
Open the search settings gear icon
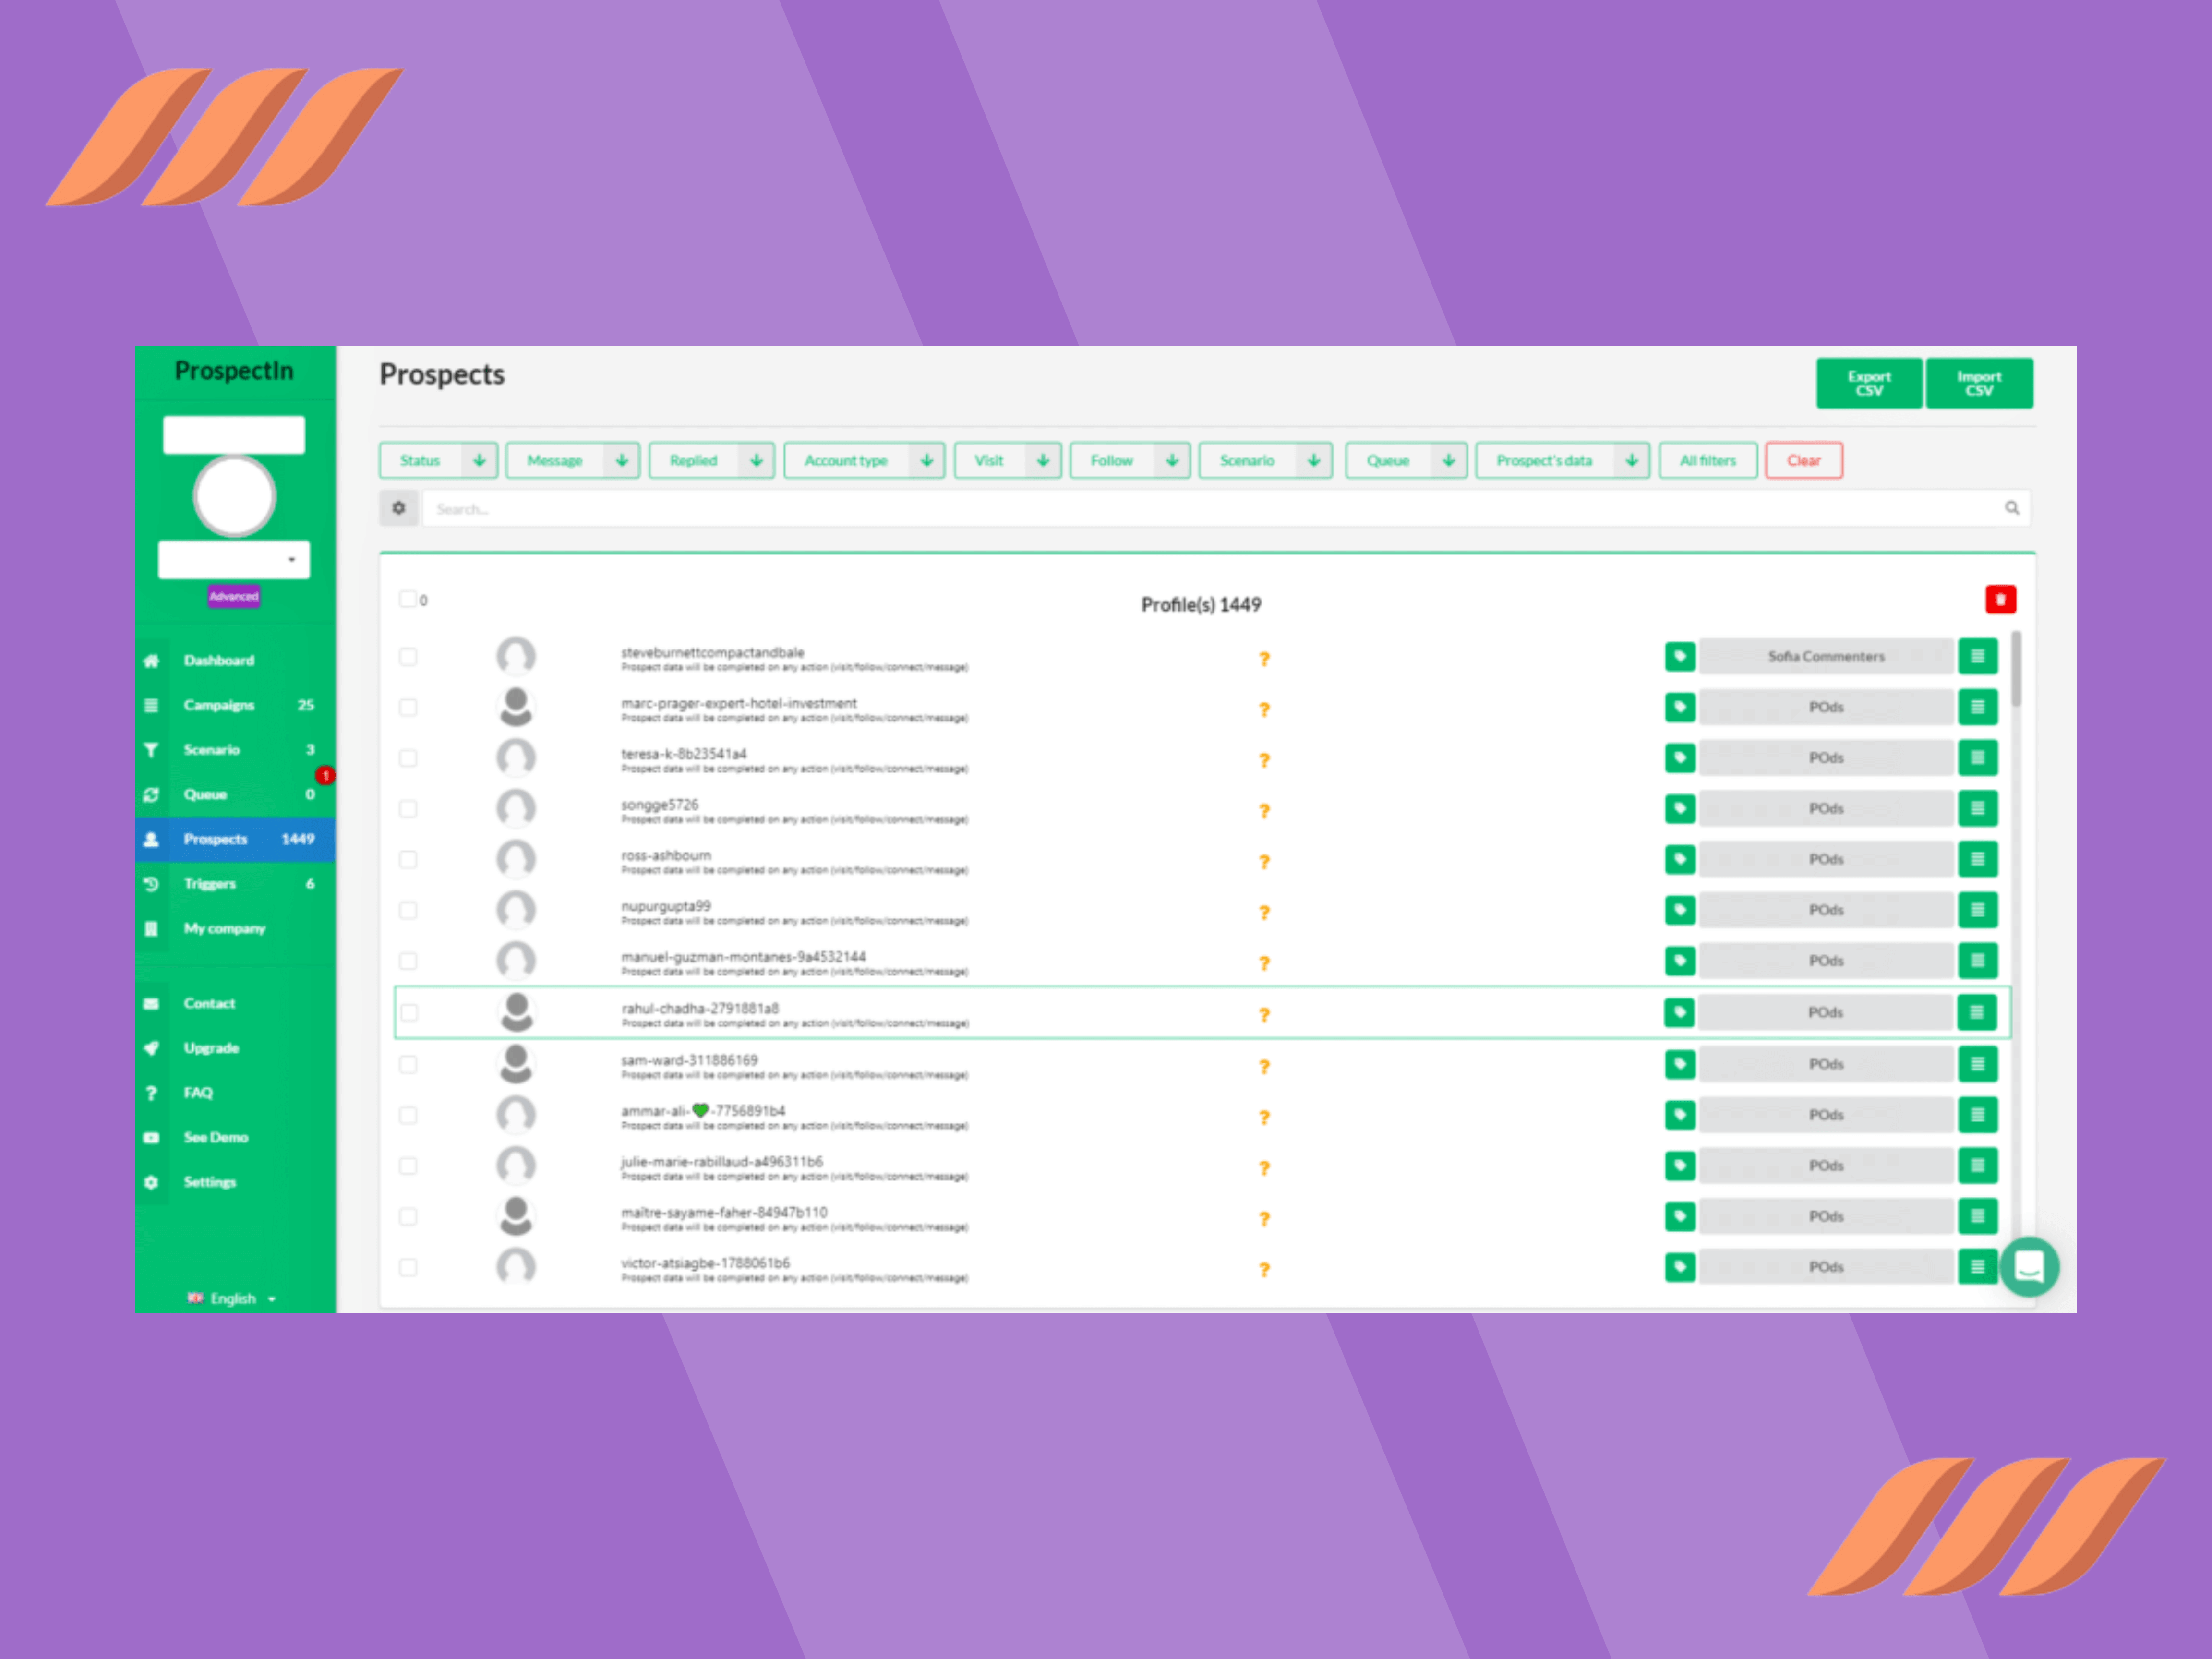click(399, 508)
